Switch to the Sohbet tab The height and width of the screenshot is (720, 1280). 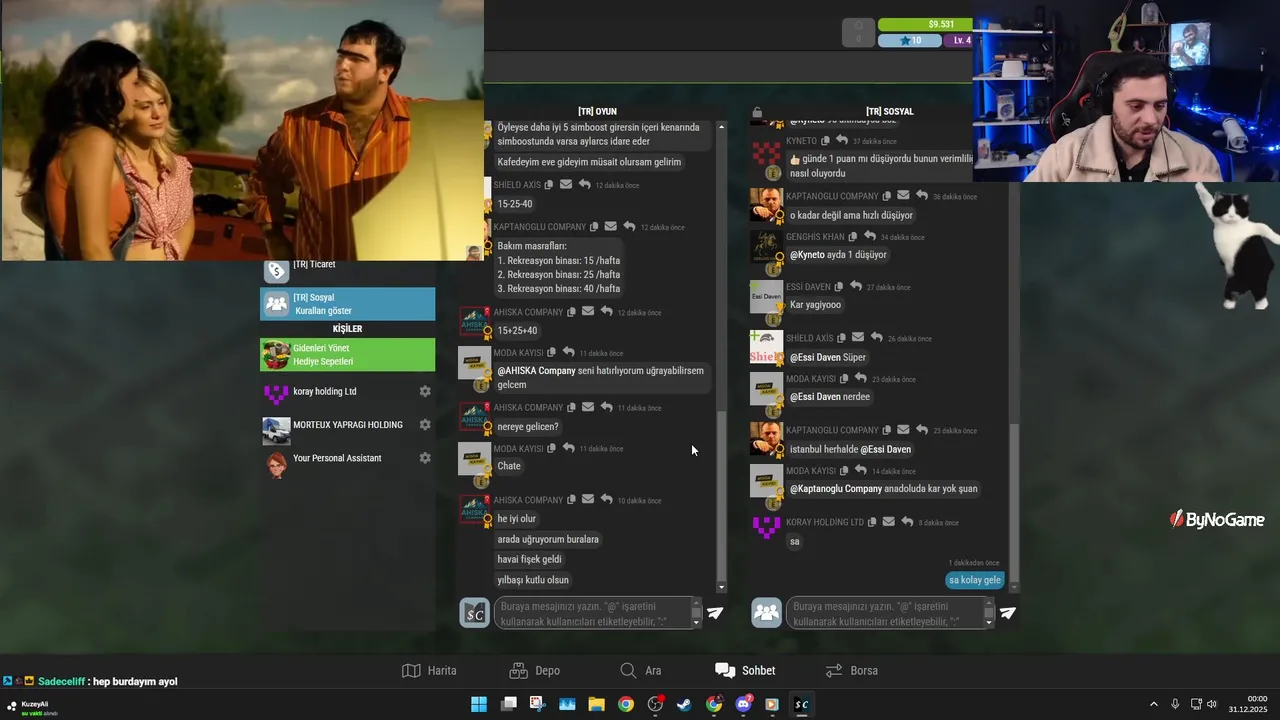(x=745, y=671)
